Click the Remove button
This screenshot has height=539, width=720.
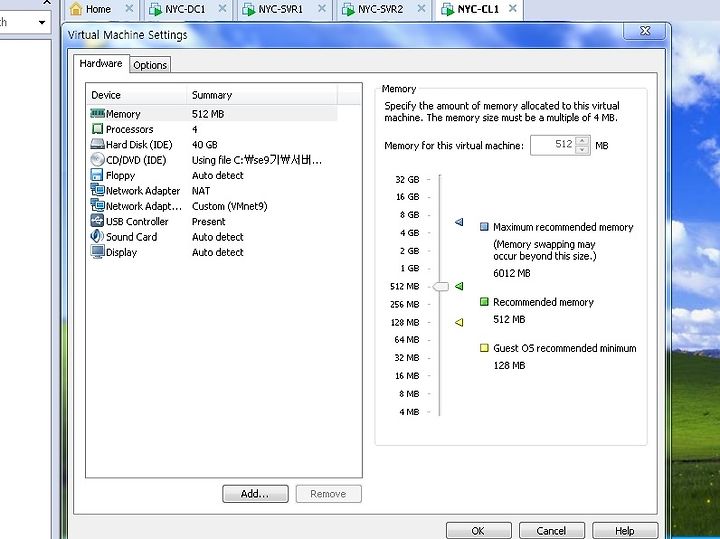pos(328,494)
